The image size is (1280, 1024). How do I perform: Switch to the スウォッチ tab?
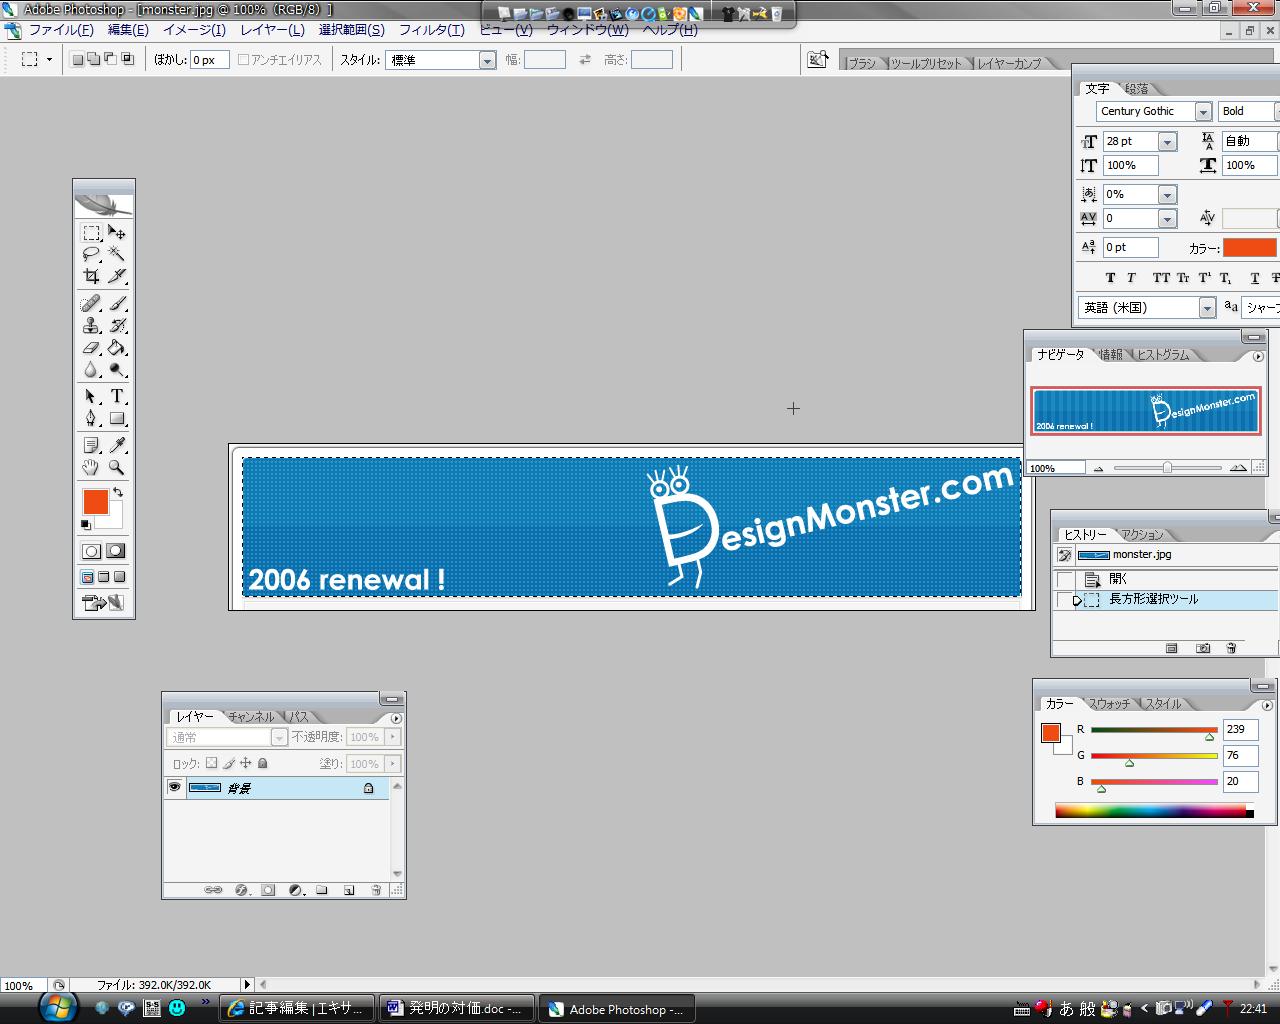pos(1109,704)
